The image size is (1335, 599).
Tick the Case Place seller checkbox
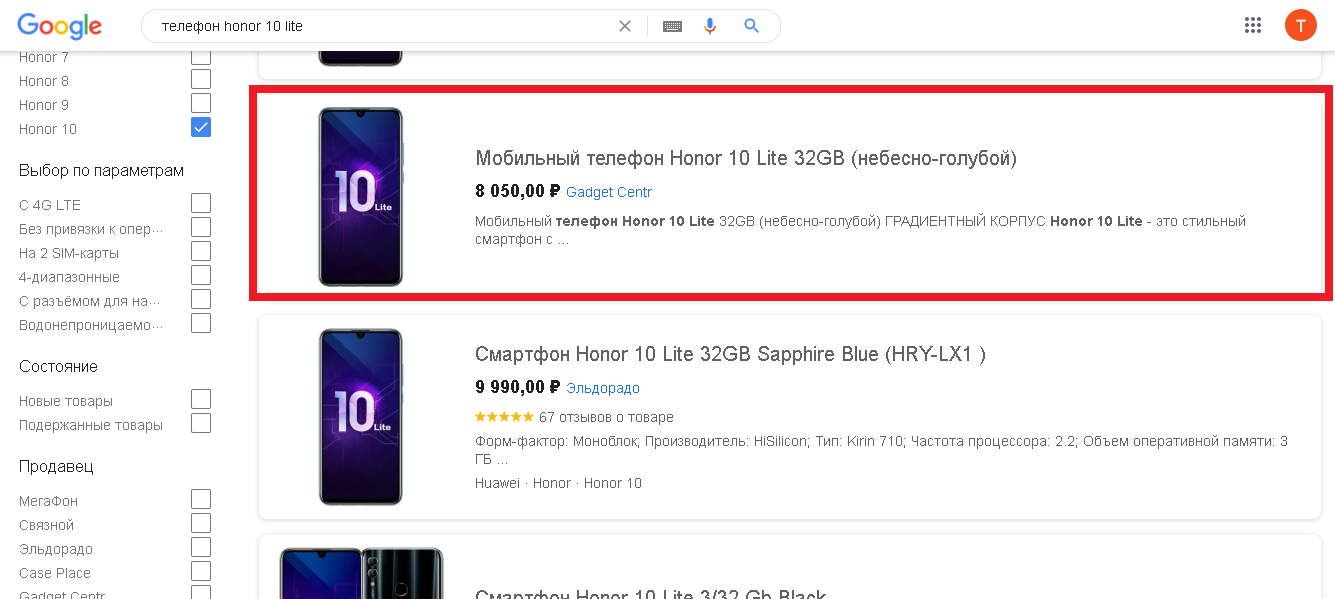(x=201, y=572)
